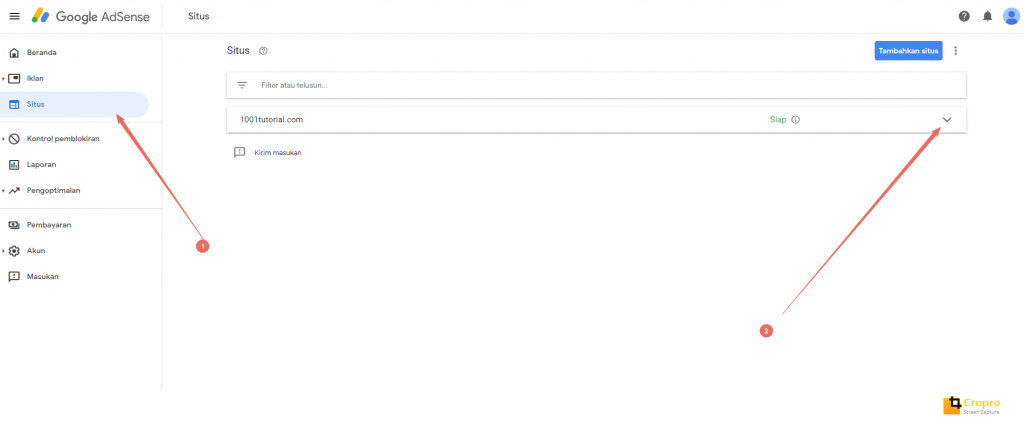Expand the Pengoptimalan submenu arrow
The image size is (1024, 424).
tap(3, 191)
